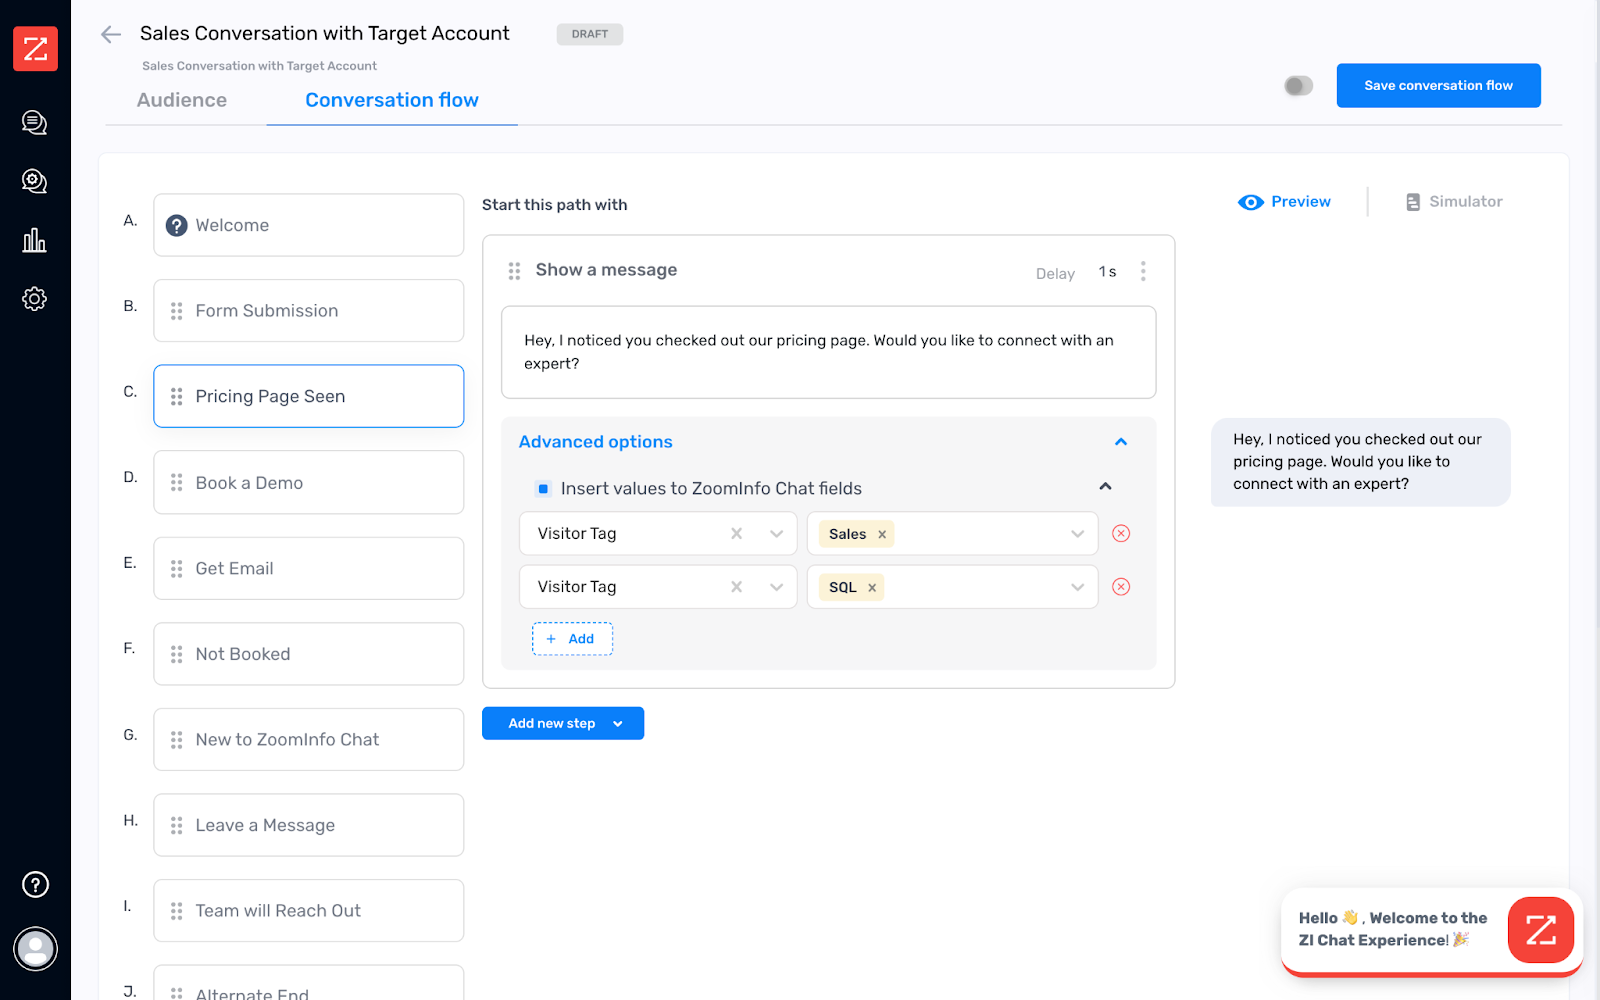Click the user avatar at bottom left
The image size is (1600, 1000).
click(x=35, y=948)
